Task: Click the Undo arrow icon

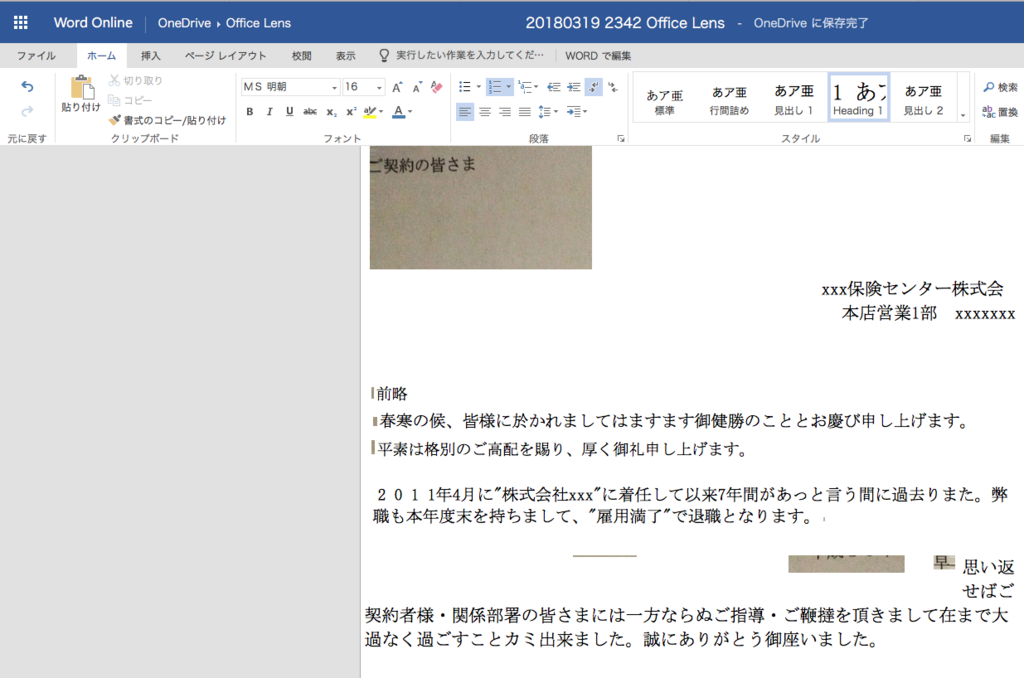Action: pos(27,86)
